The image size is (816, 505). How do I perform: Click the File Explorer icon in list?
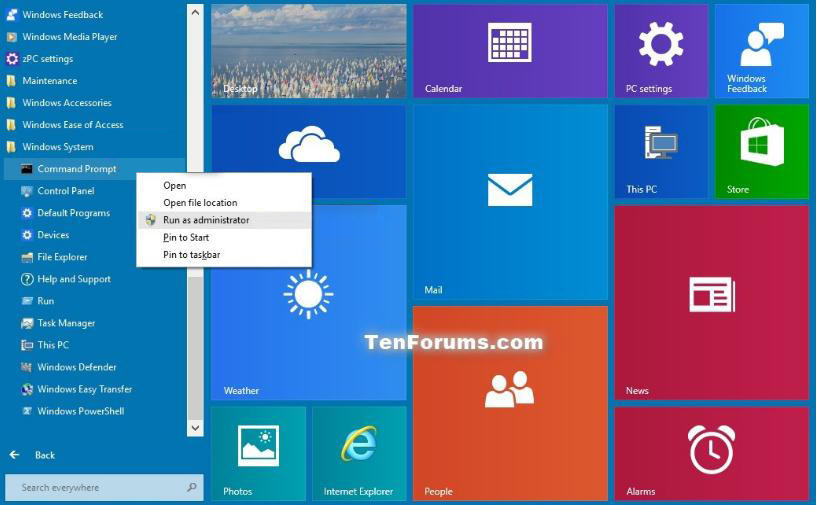pyautogui.click(x=27, y=257)
